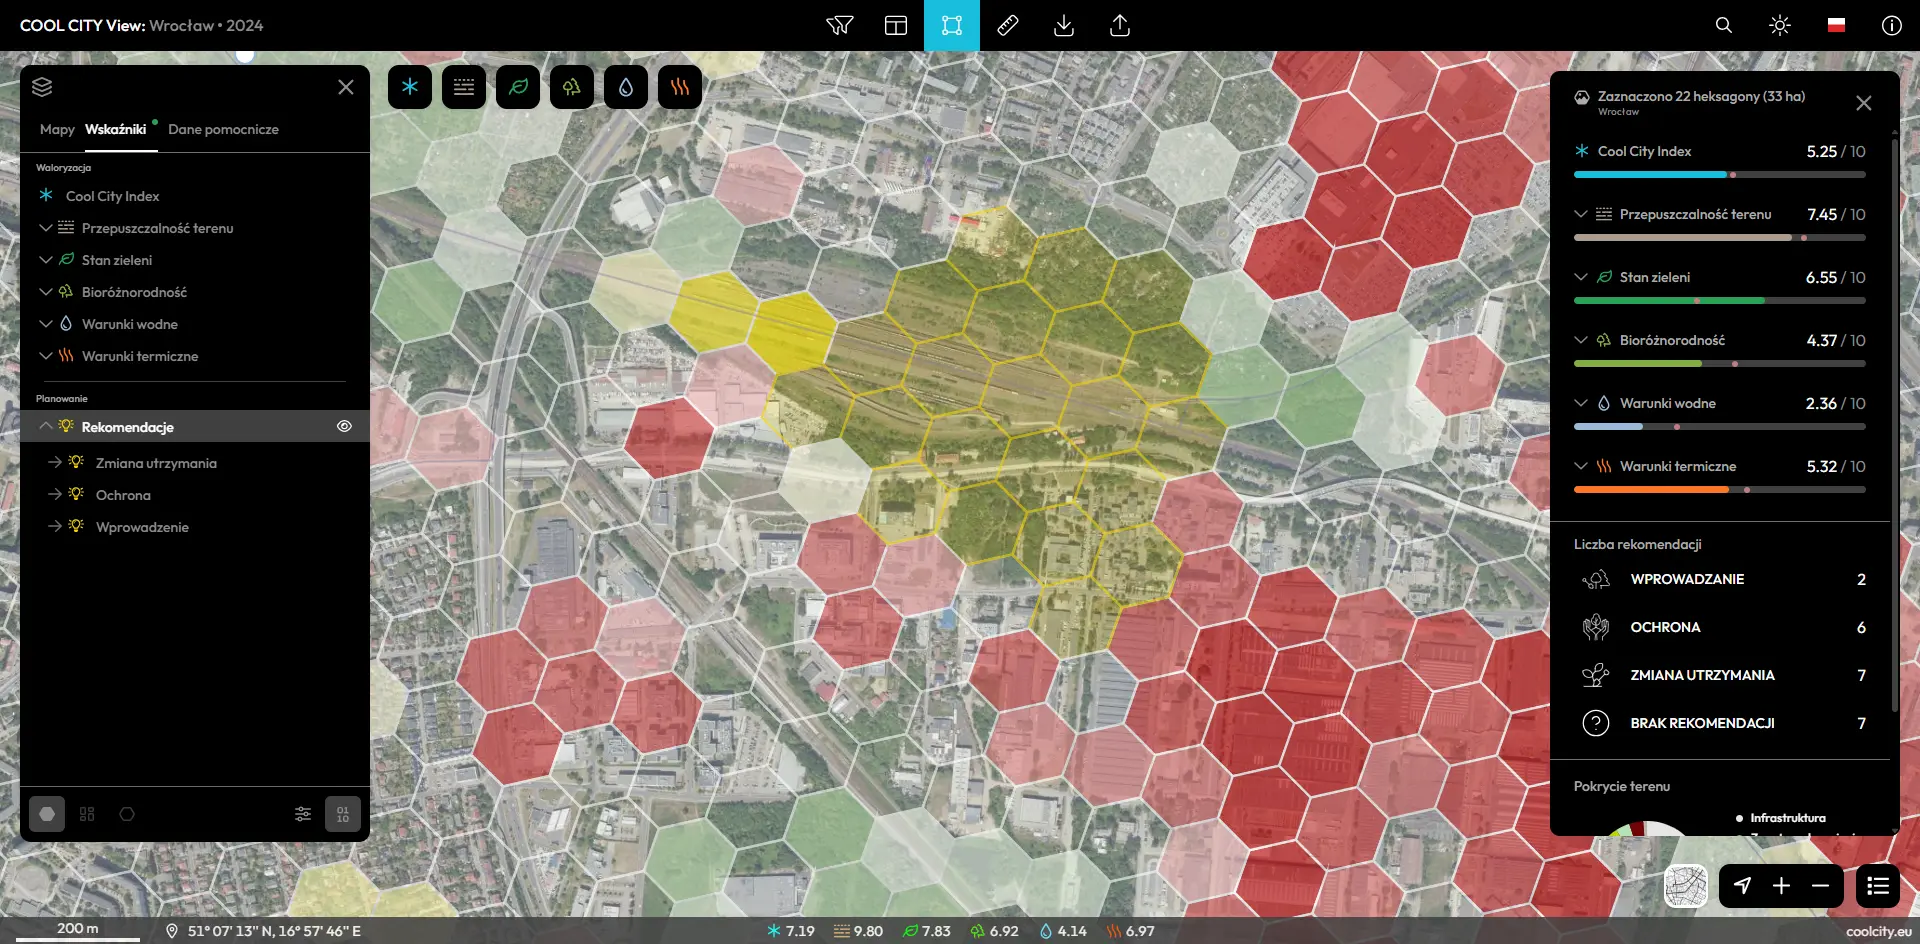Toggle the area selection tool
The width and height of the screenshot is (1920, 944).
coord(952,25)
